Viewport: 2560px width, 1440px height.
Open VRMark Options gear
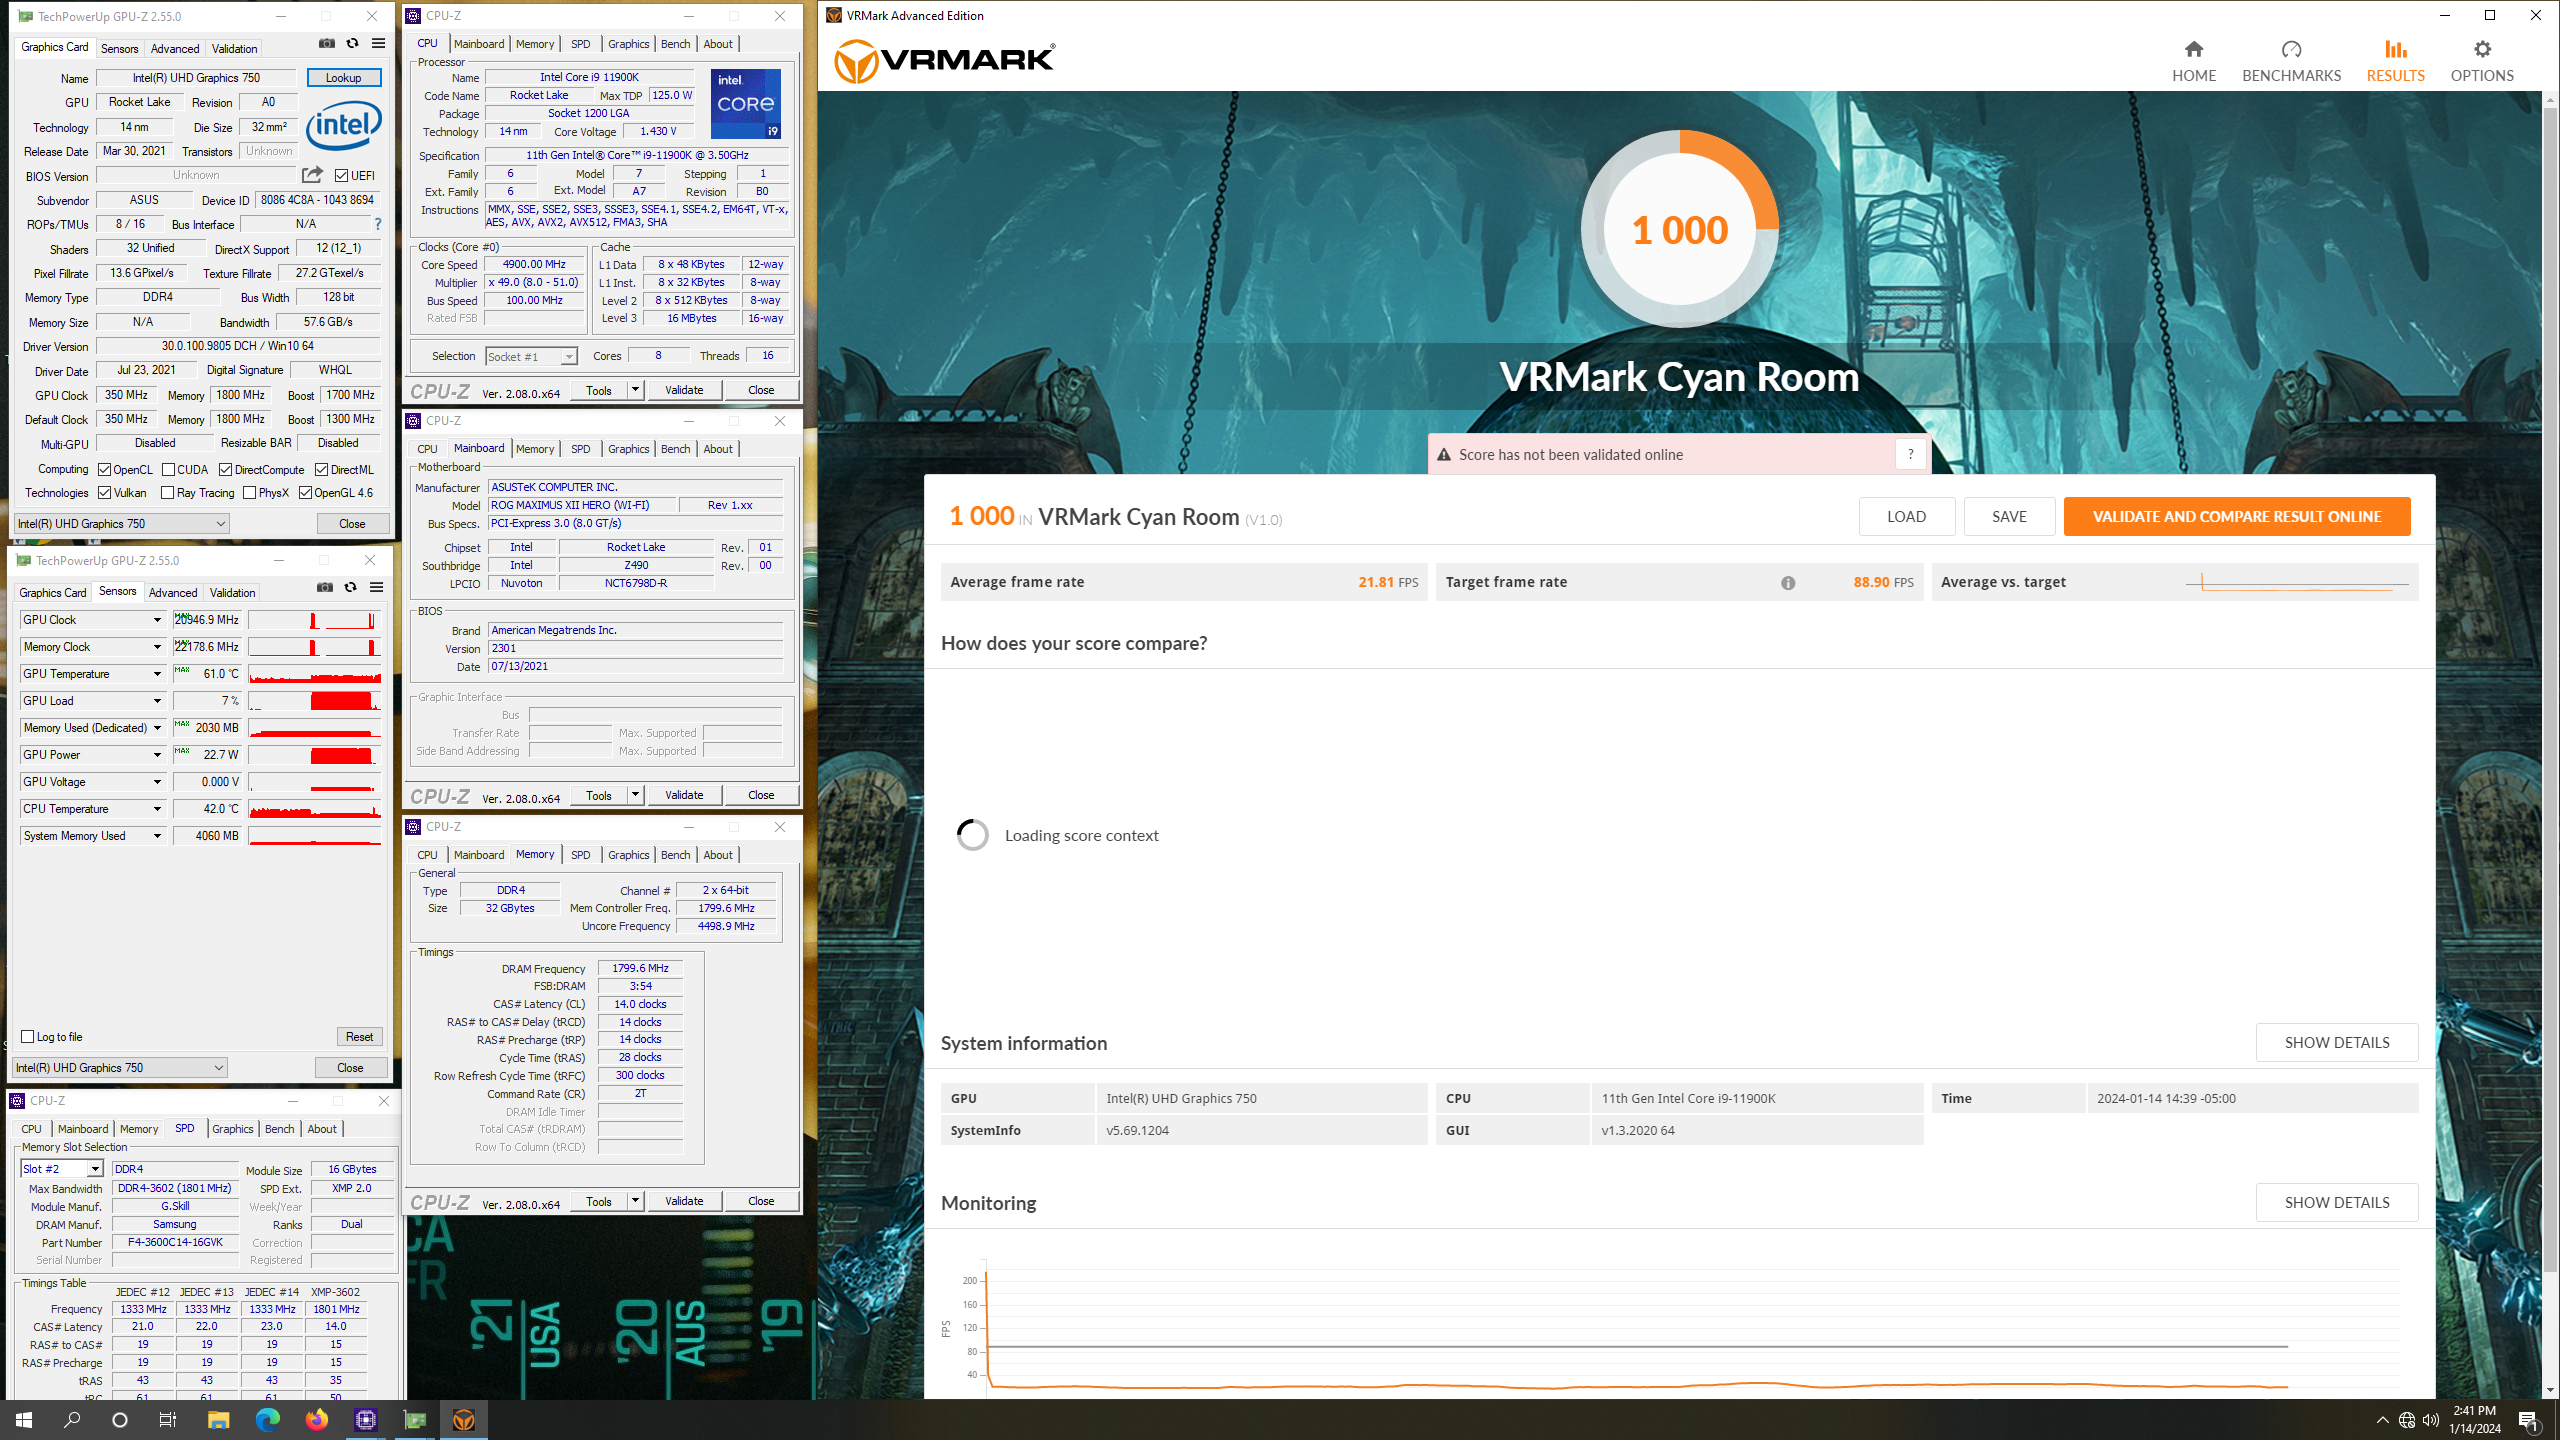coord(2481,61)
